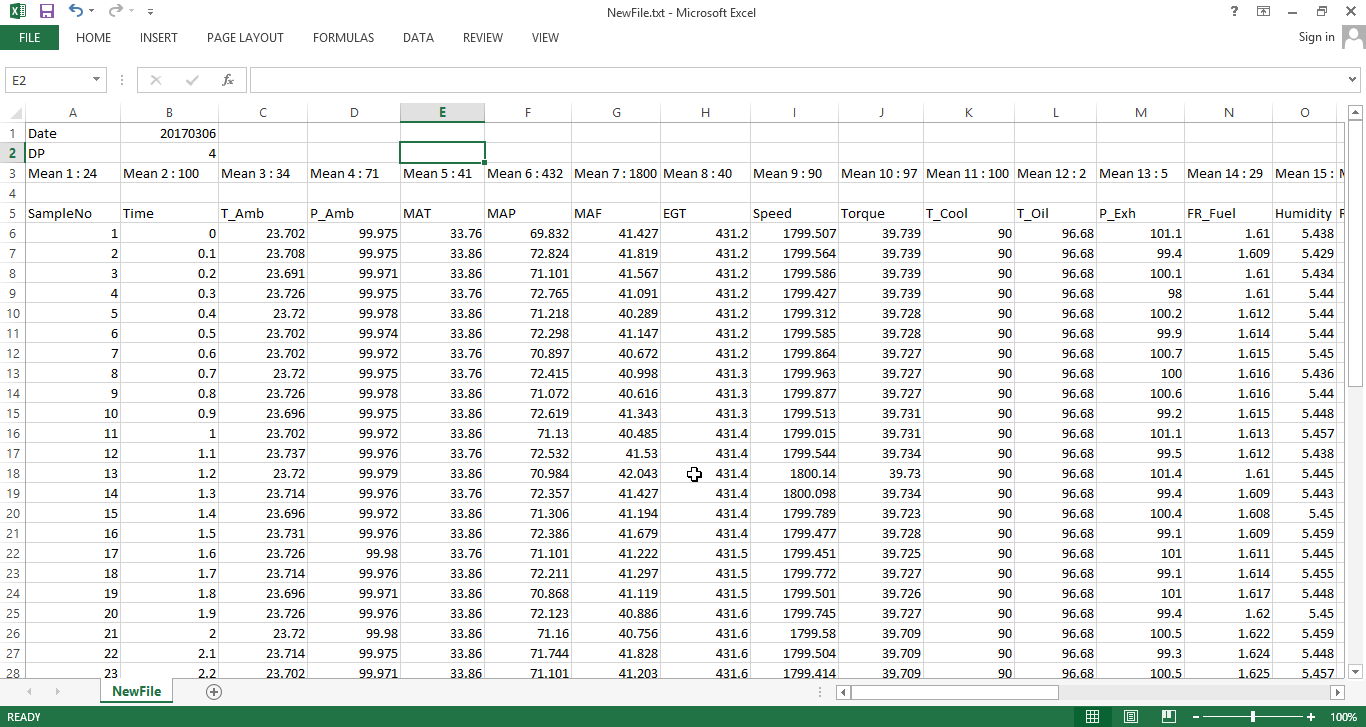Click the Sign in link
Screen dimensions: 1366x727
tap(1316, 37)
